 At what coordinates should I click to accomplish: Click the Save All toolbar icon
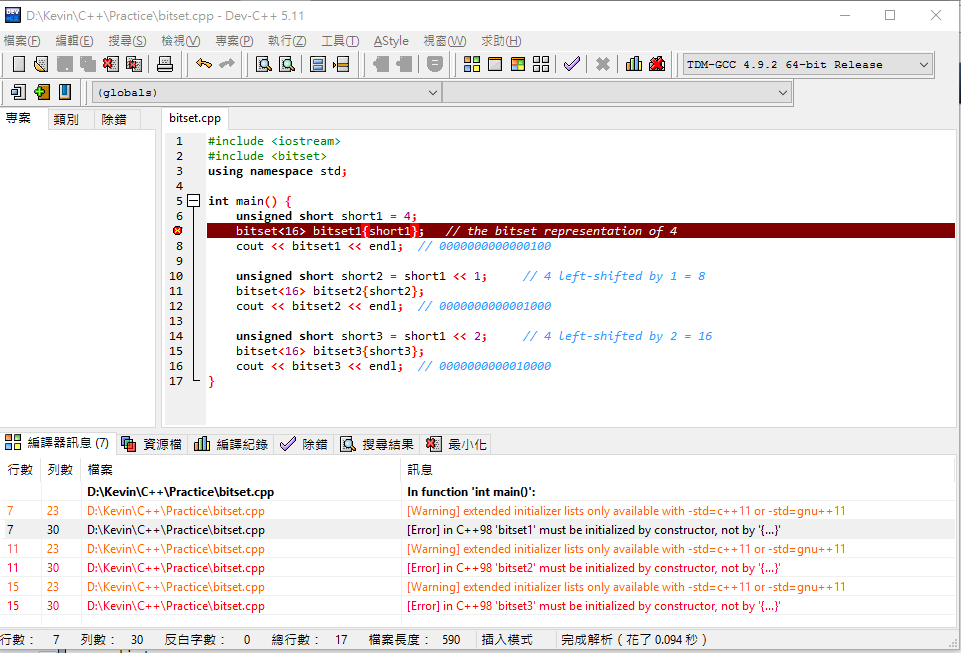[x=88, y=64]
